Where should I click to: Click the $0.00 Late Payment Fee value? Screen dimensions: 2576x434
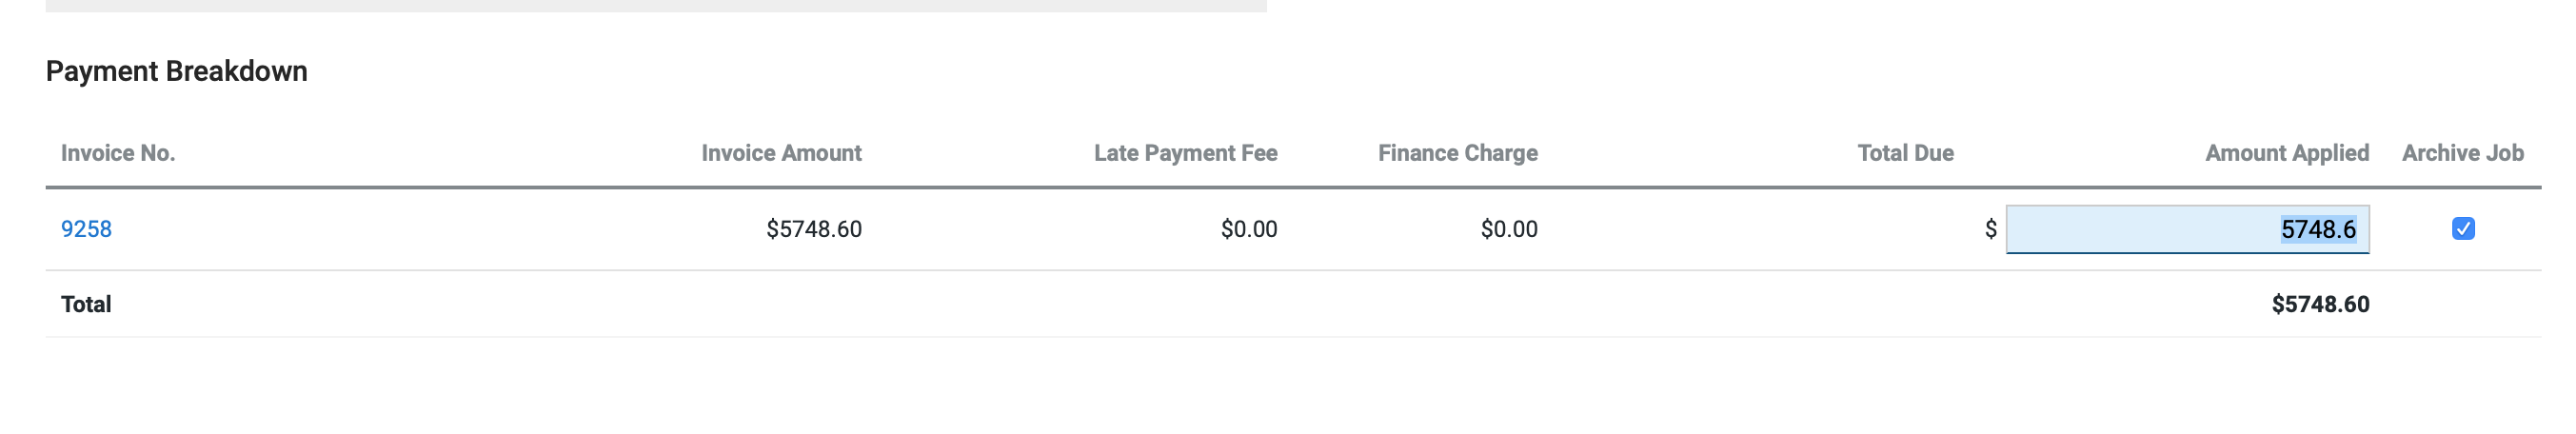(x=1248, y=229)
